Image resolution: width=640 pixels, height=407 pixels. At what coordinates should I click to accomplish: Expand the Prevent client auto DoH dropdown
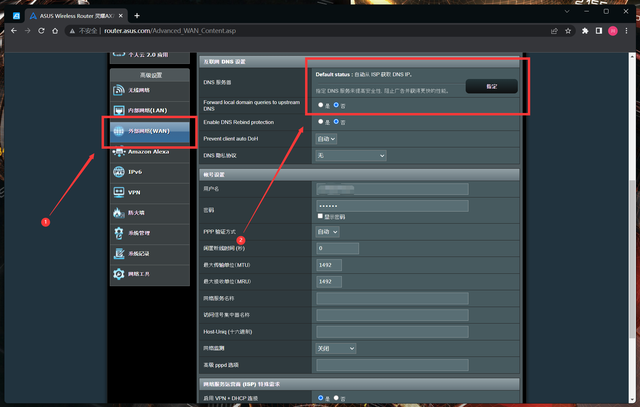pyautogui.click(x=326, y=139)
